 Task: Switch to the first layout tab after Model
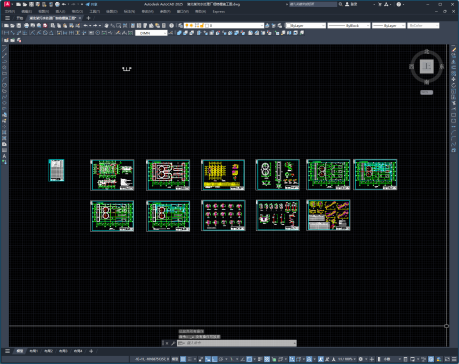33,351
